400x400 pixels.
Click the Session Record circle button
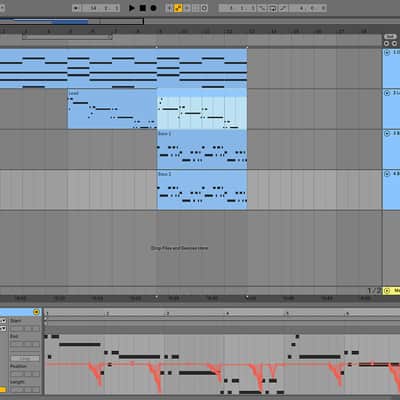coord(204,8)
